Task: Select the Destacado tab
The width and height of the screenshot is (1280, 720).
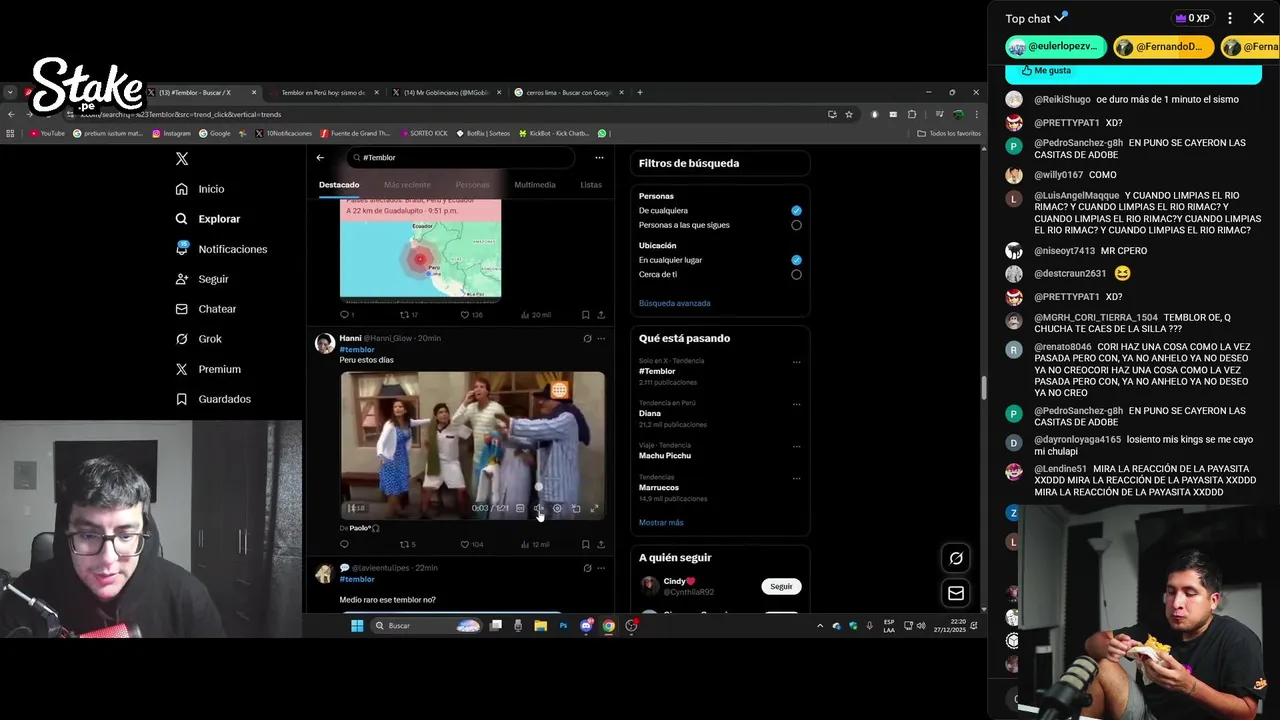Action: 339,185
